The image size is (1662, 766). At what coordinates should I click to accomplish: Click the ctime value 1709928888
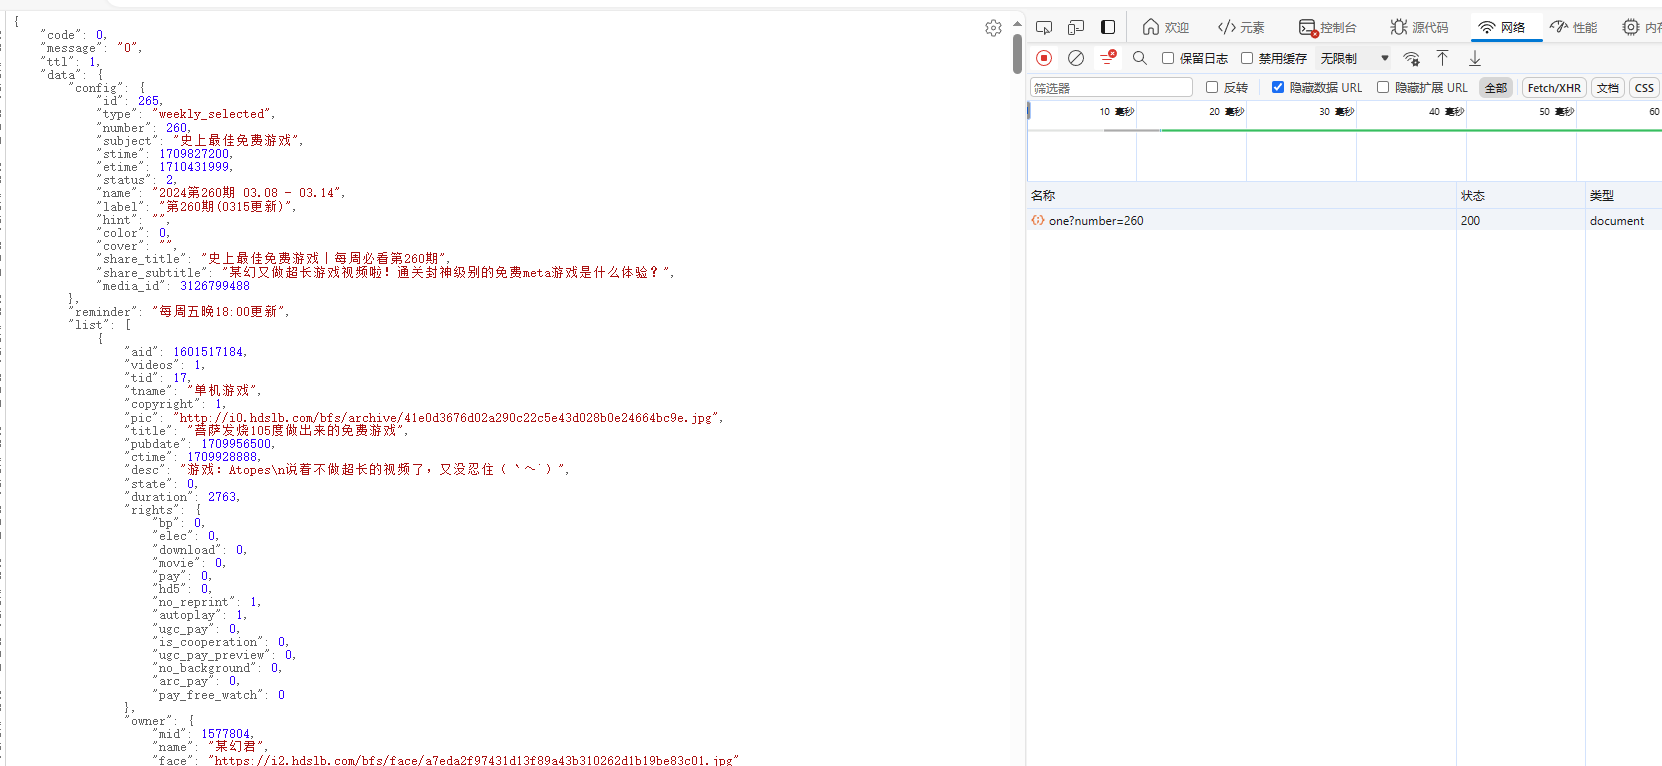coord(222,456)
